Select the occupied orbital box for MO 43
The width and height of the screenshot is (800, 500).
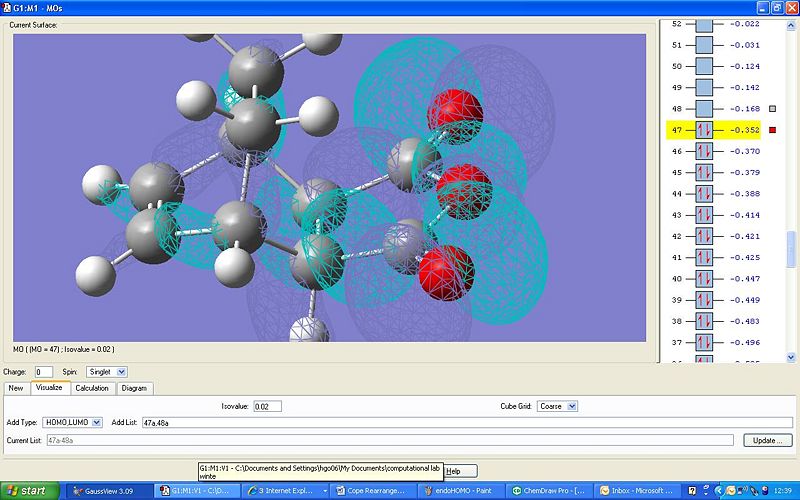pos(704,215)
